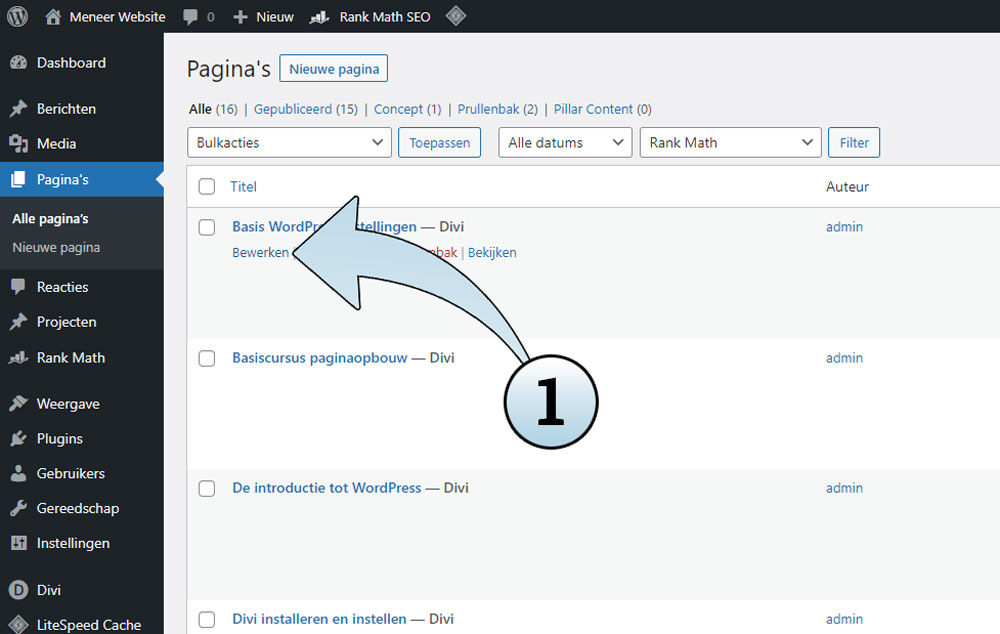Click Bewerken under the first page
Viewport: 1000px width, 634px height.
click(x=260, y=253)
